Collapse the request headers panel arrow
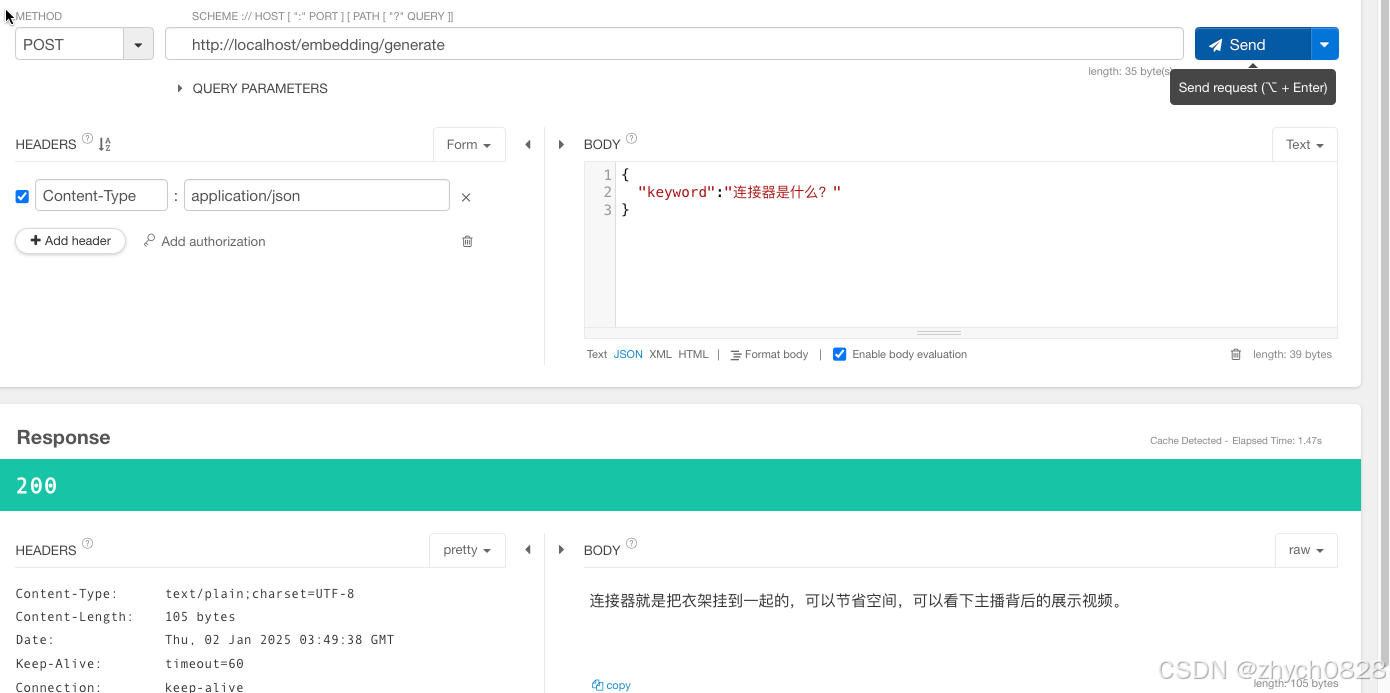The image size is (1390, 693). tap(528, 145)
